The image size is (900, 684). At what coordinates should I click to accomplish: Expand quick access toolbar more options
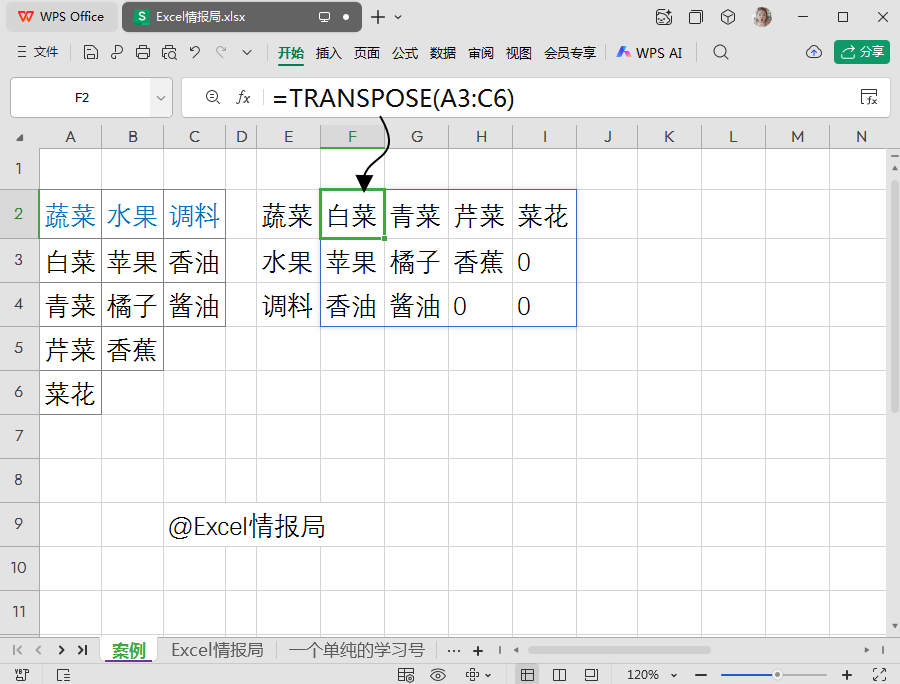point(247,53)
